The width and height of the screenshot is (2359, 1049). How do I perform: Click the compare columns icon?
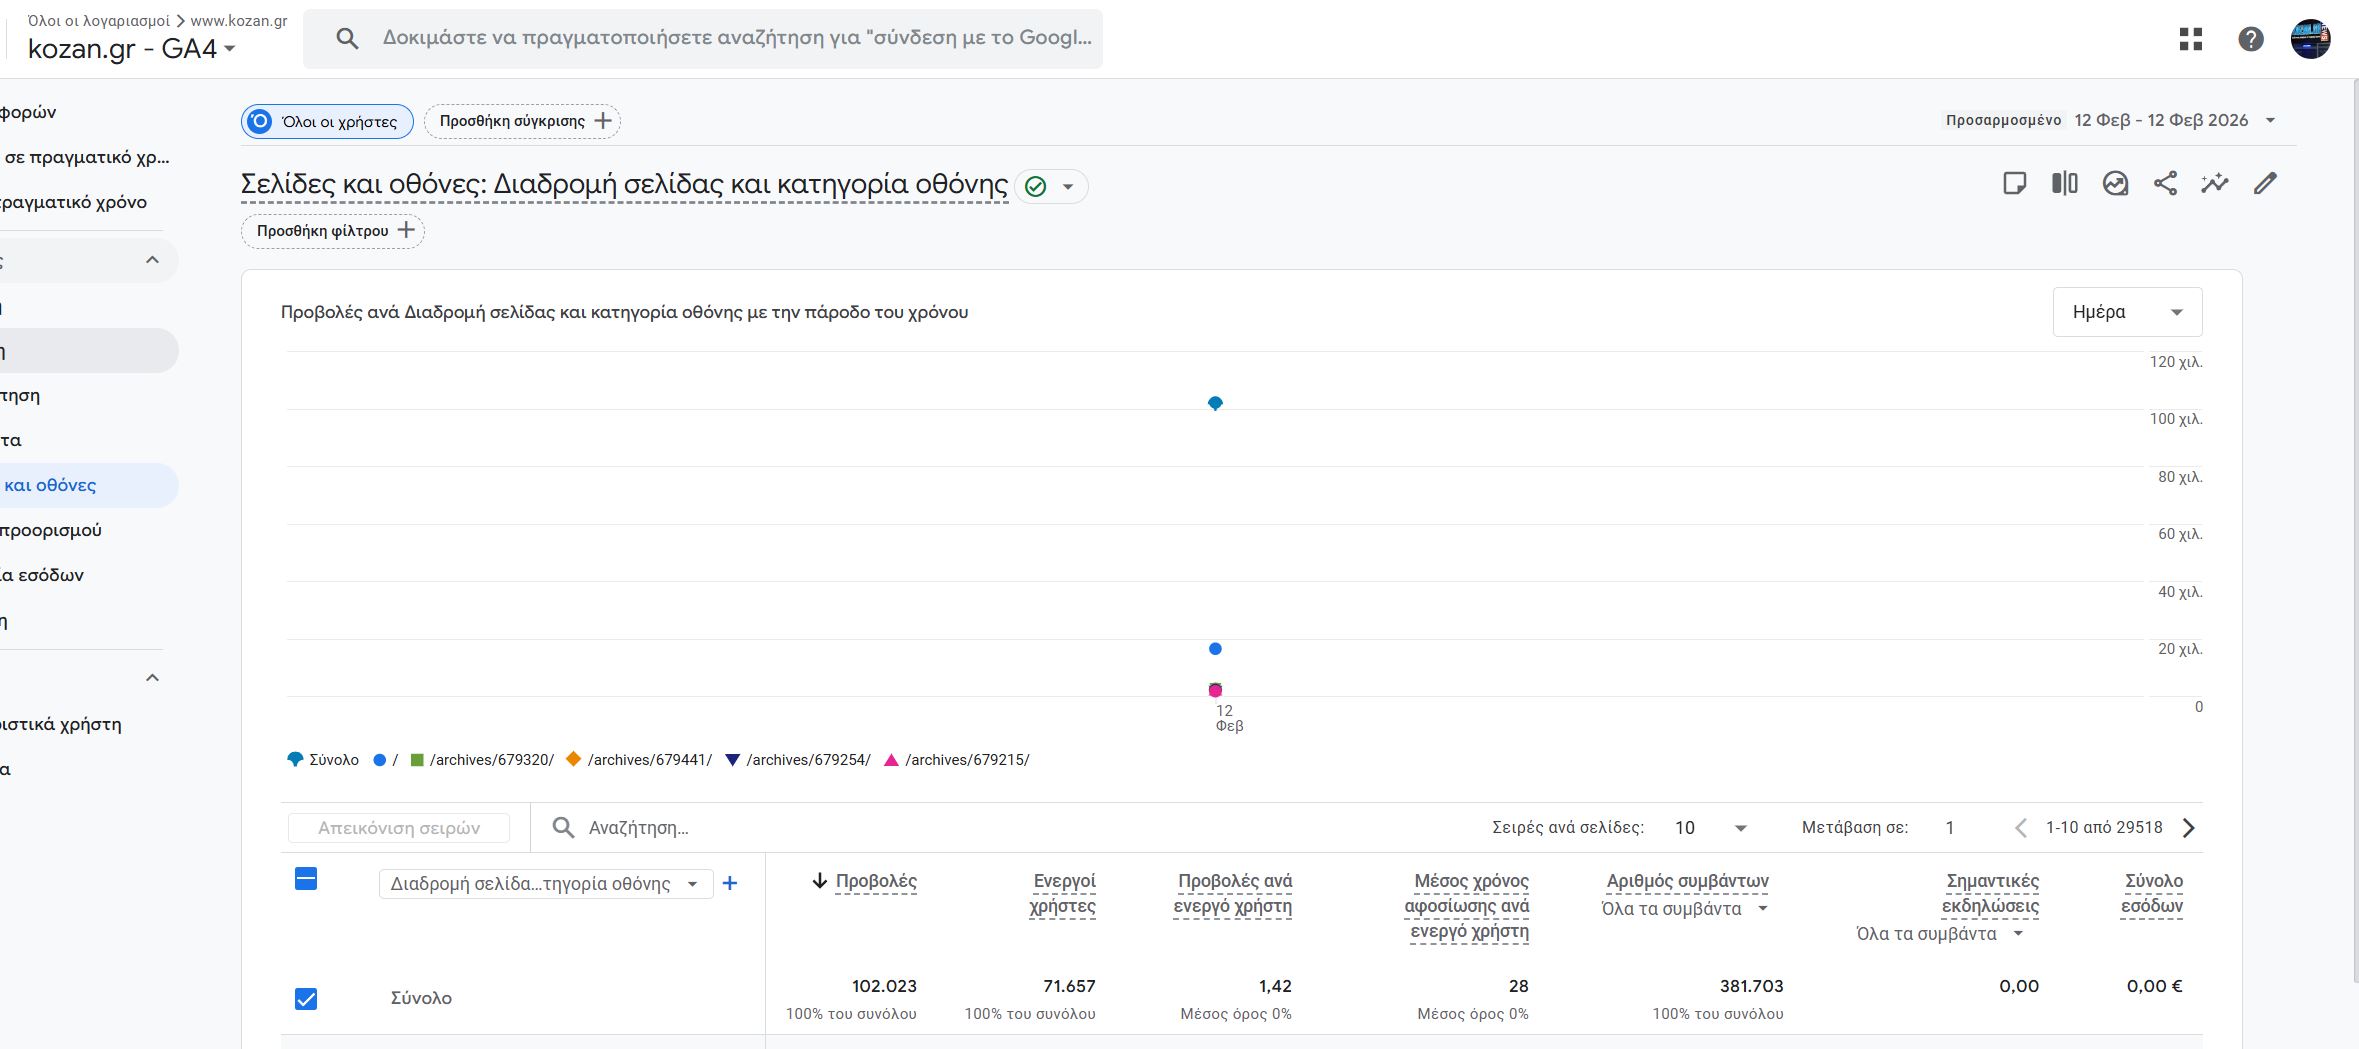coord(2064,183)
